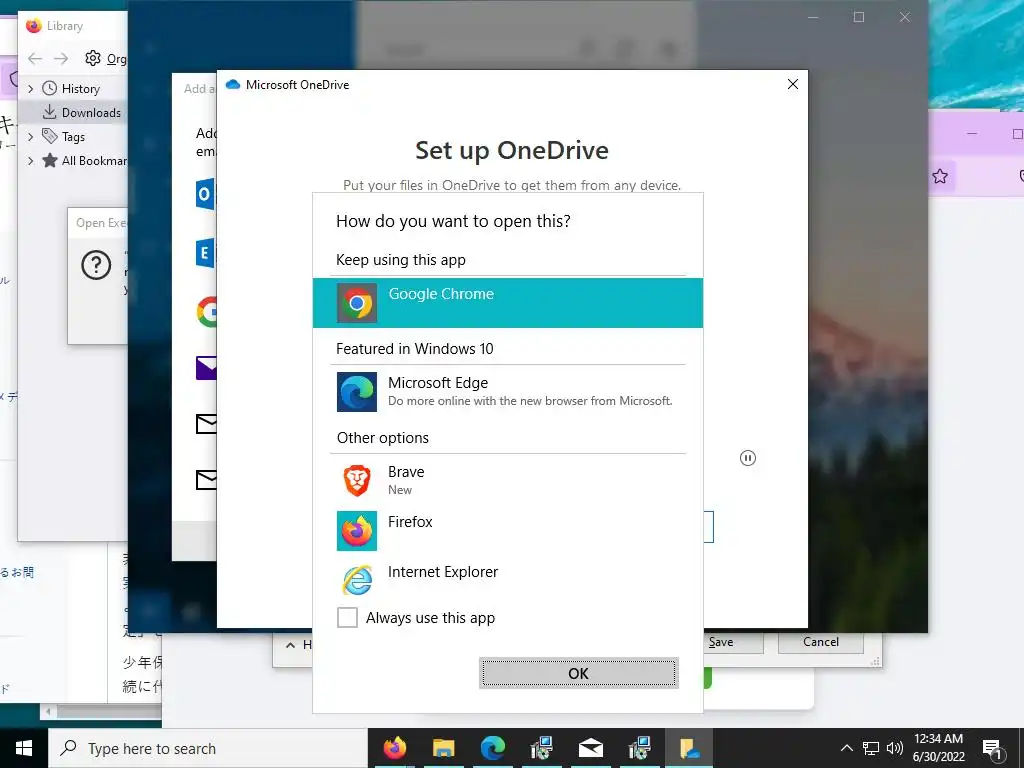Click the Yahoo mail icon in Add account
The width and height of the screenshot is (1024, 768).
click(206, 368)
